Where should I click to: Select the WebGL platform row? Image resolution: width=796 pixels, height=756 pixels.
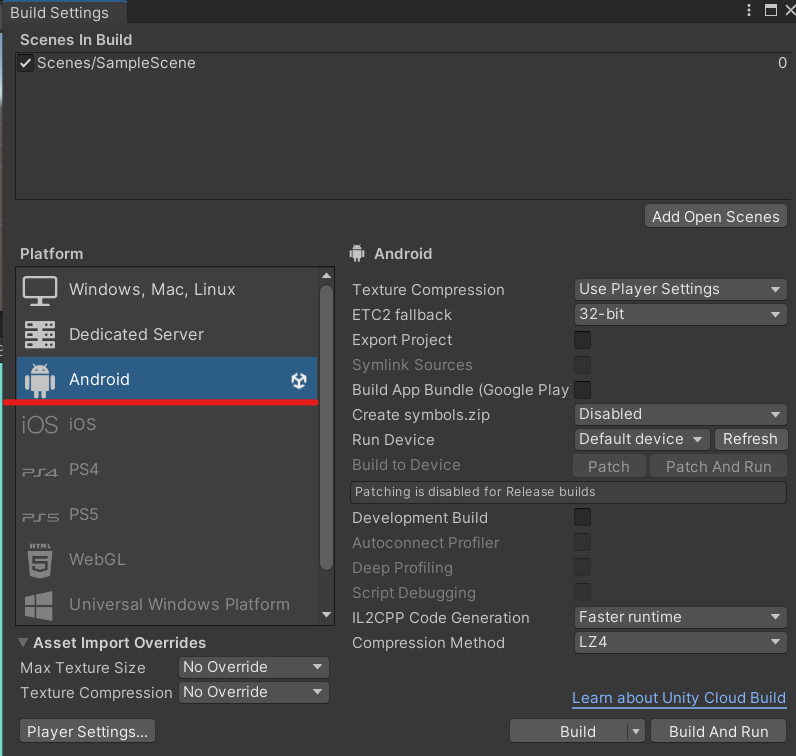(x=167, y=560)
